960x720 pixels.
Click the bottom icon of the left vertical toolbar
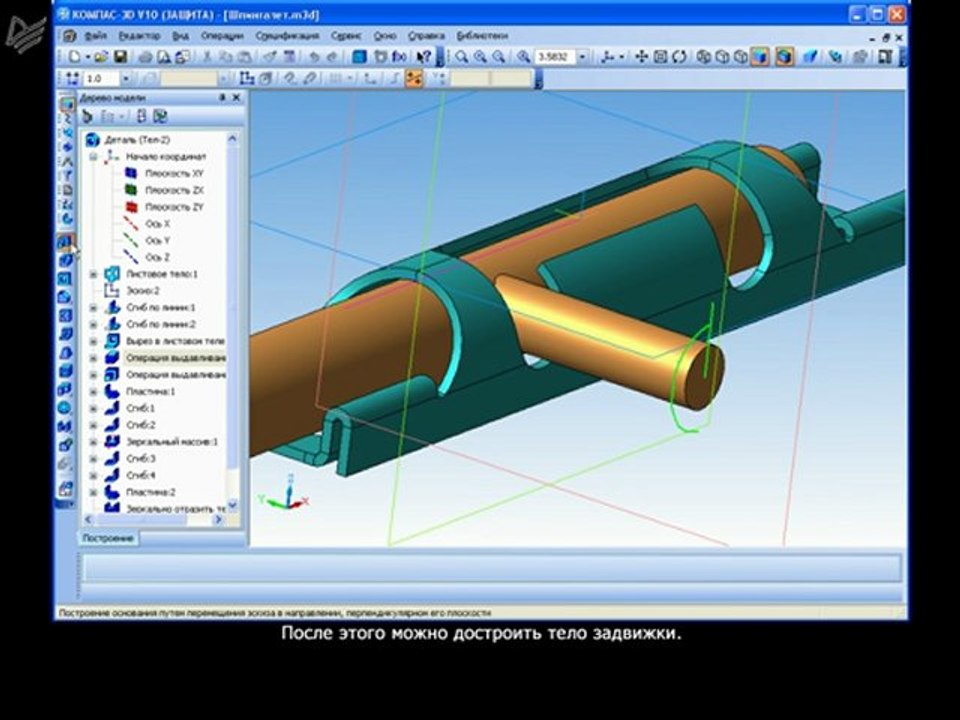click(66, 489)
